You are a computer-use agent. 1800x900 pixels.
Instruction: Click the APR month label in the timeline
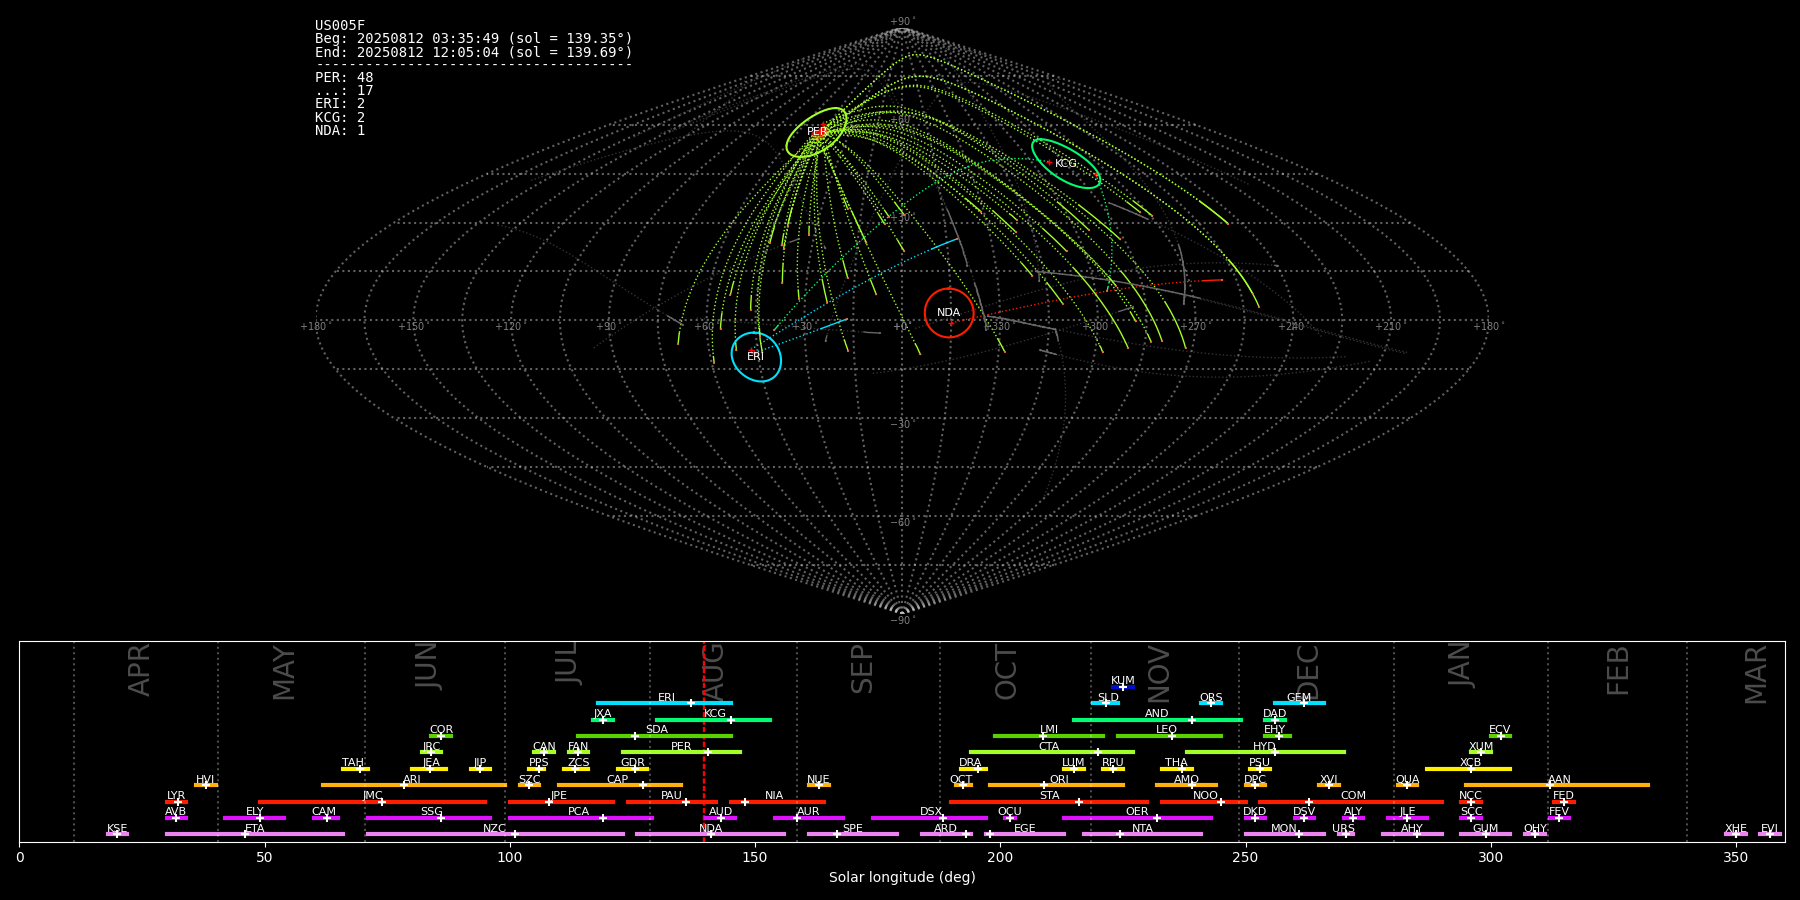point(139,670)
